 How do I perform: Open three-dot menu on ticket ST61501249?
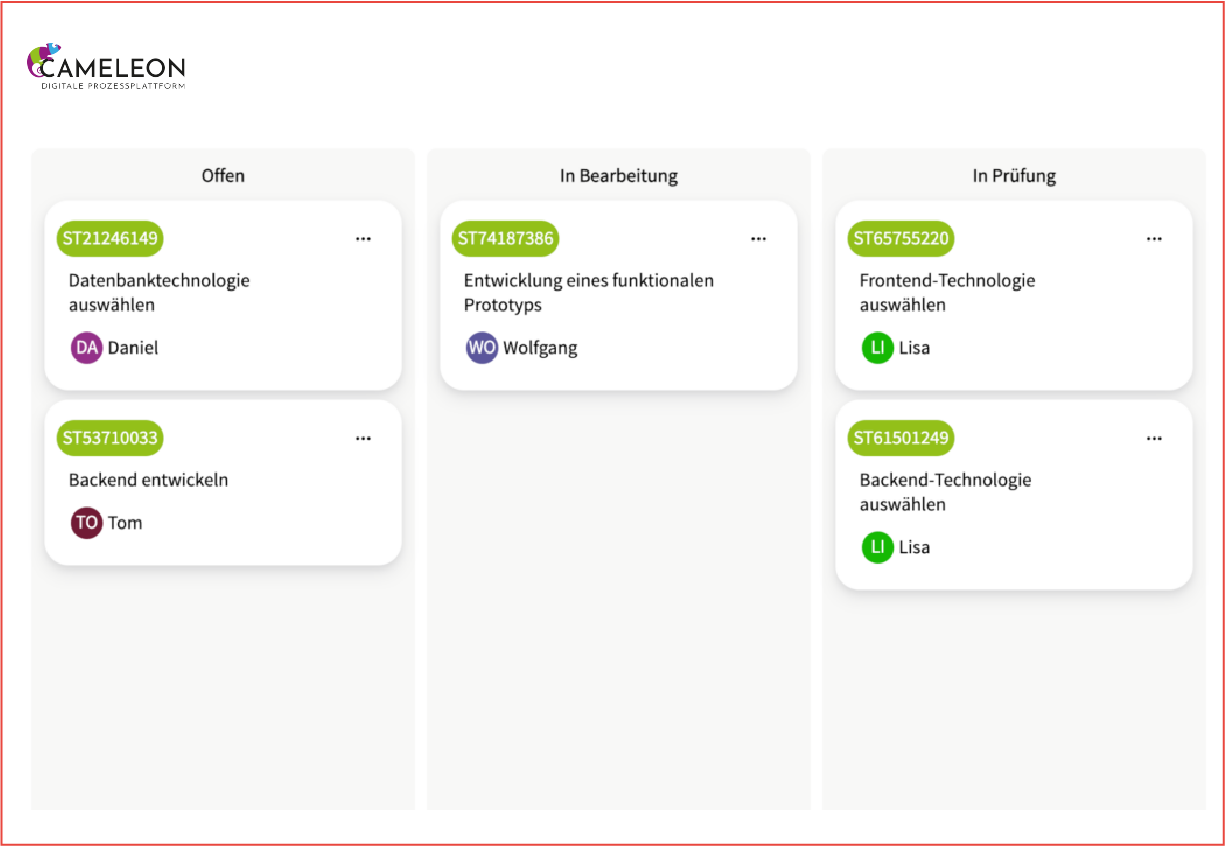[1154, 438]
